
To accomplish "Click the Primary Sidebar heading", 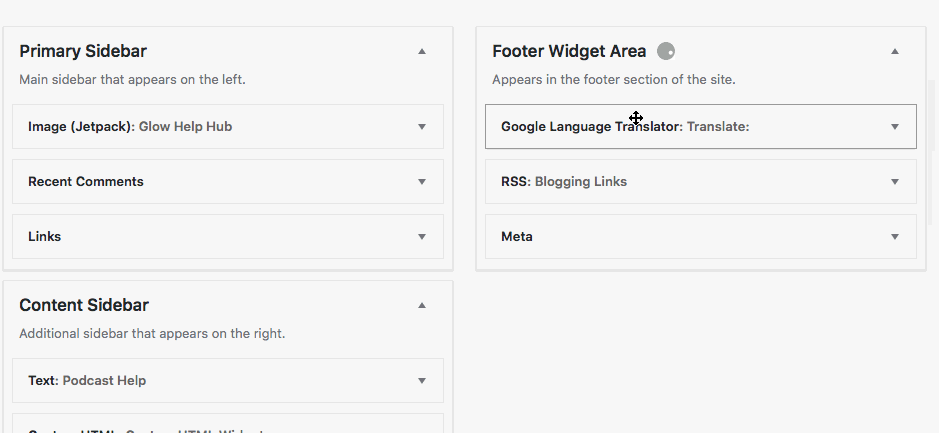I will coord(83,52).
